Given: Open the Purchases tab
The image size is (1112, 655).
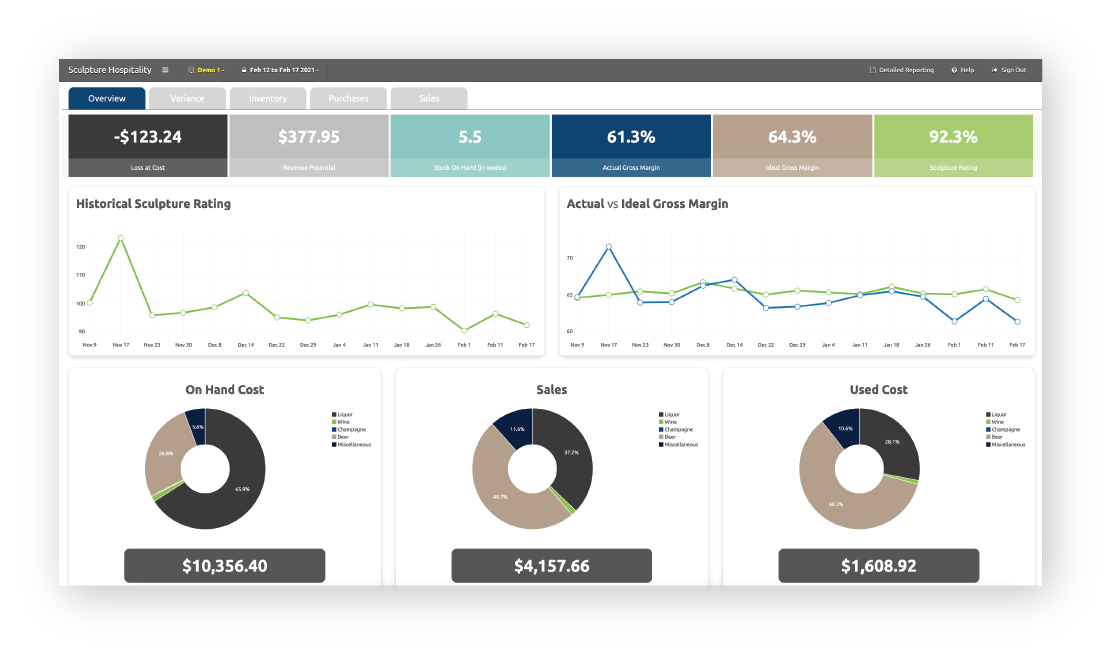Looking at the screenshot, I should click(x=348, y=98).
